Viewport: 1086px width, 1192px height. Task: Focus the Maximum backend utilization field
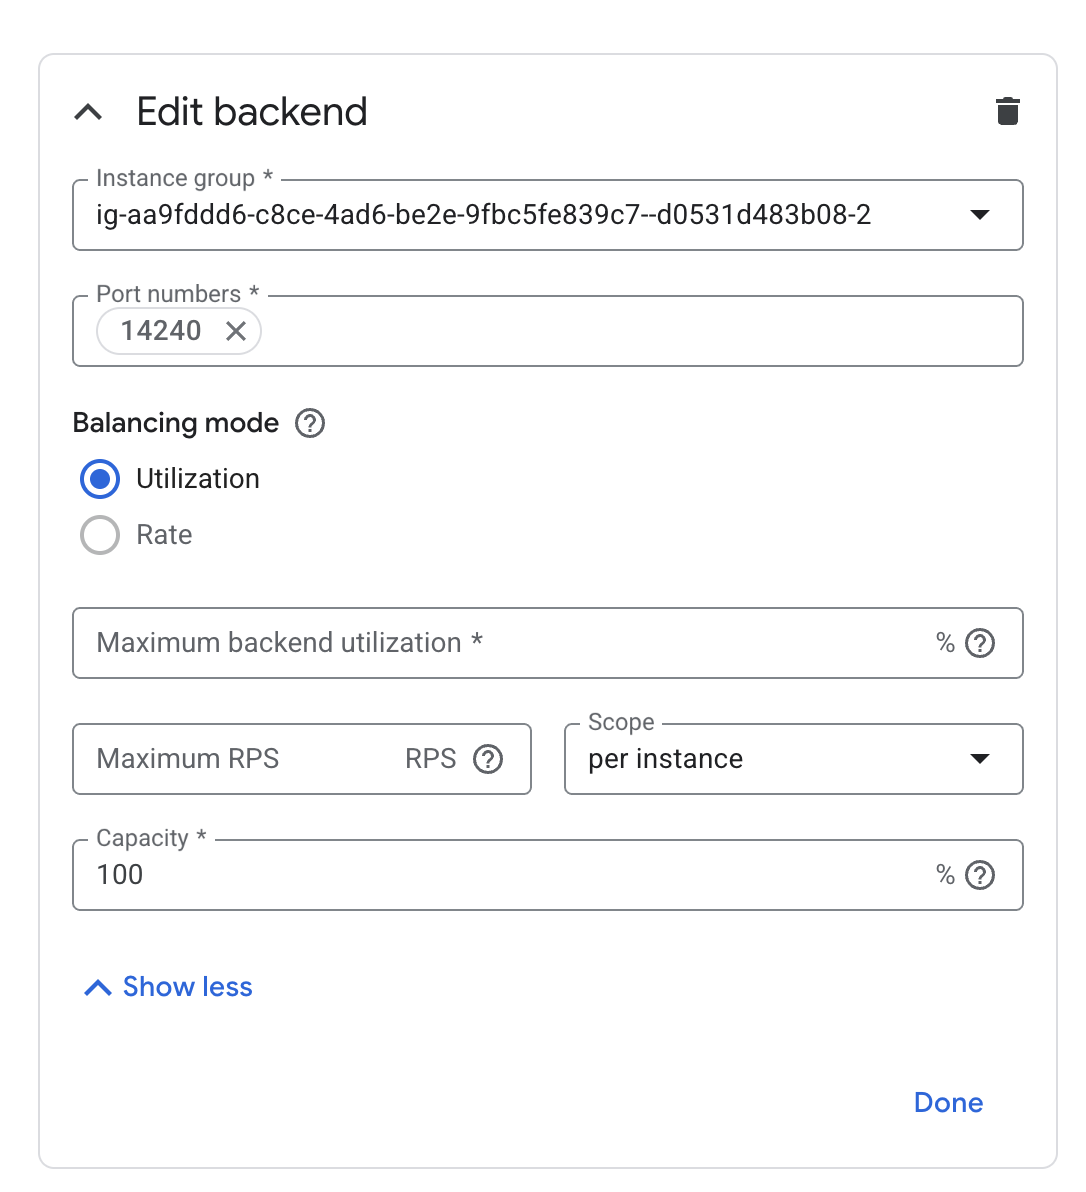pyautogui.click(x=500, y=643)
